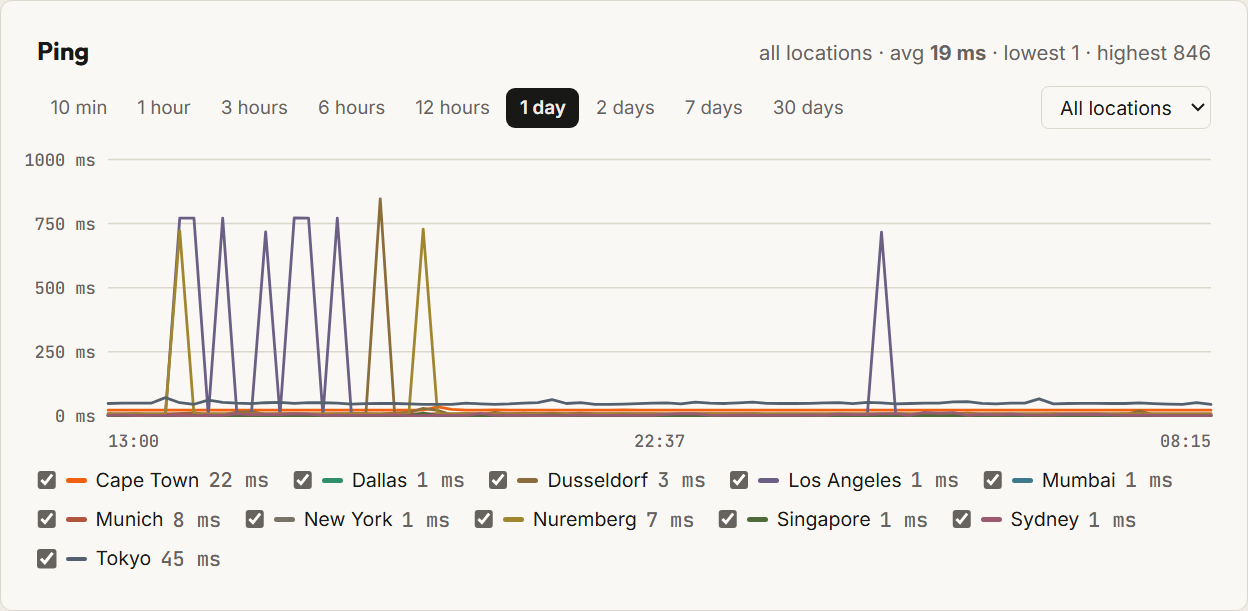Click the Mumbai legend label

pyautogui.click(x=1078, y=480)
